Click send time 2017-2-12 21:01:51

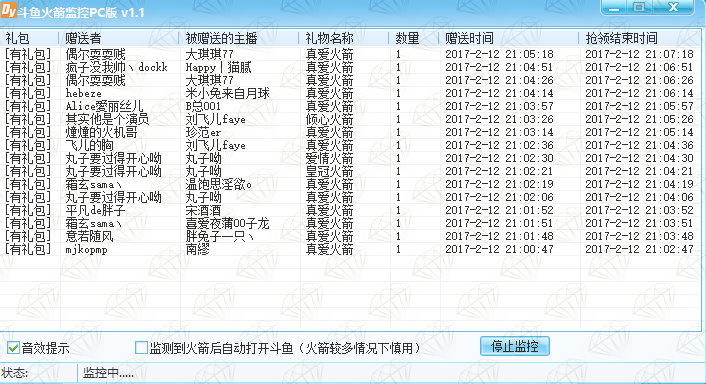click(x=499, y=223)
